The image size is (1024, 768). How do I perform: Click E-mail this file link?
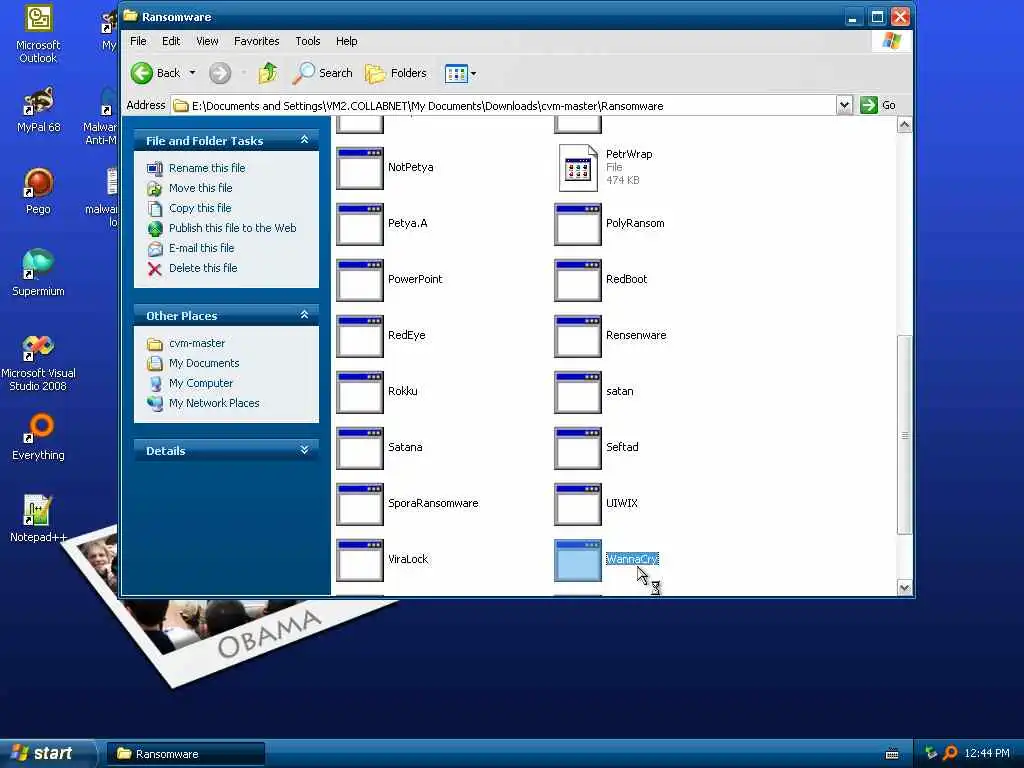click(x=201, y=248)
